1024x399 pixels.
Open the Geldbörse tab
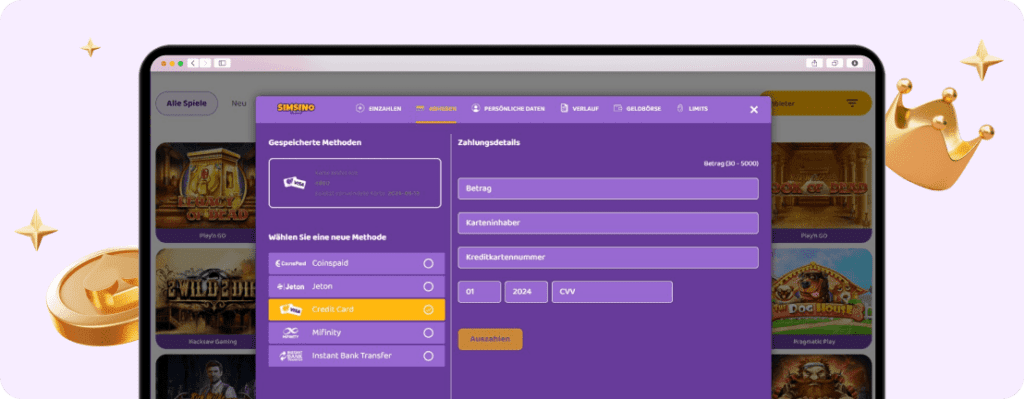point(637,108)
